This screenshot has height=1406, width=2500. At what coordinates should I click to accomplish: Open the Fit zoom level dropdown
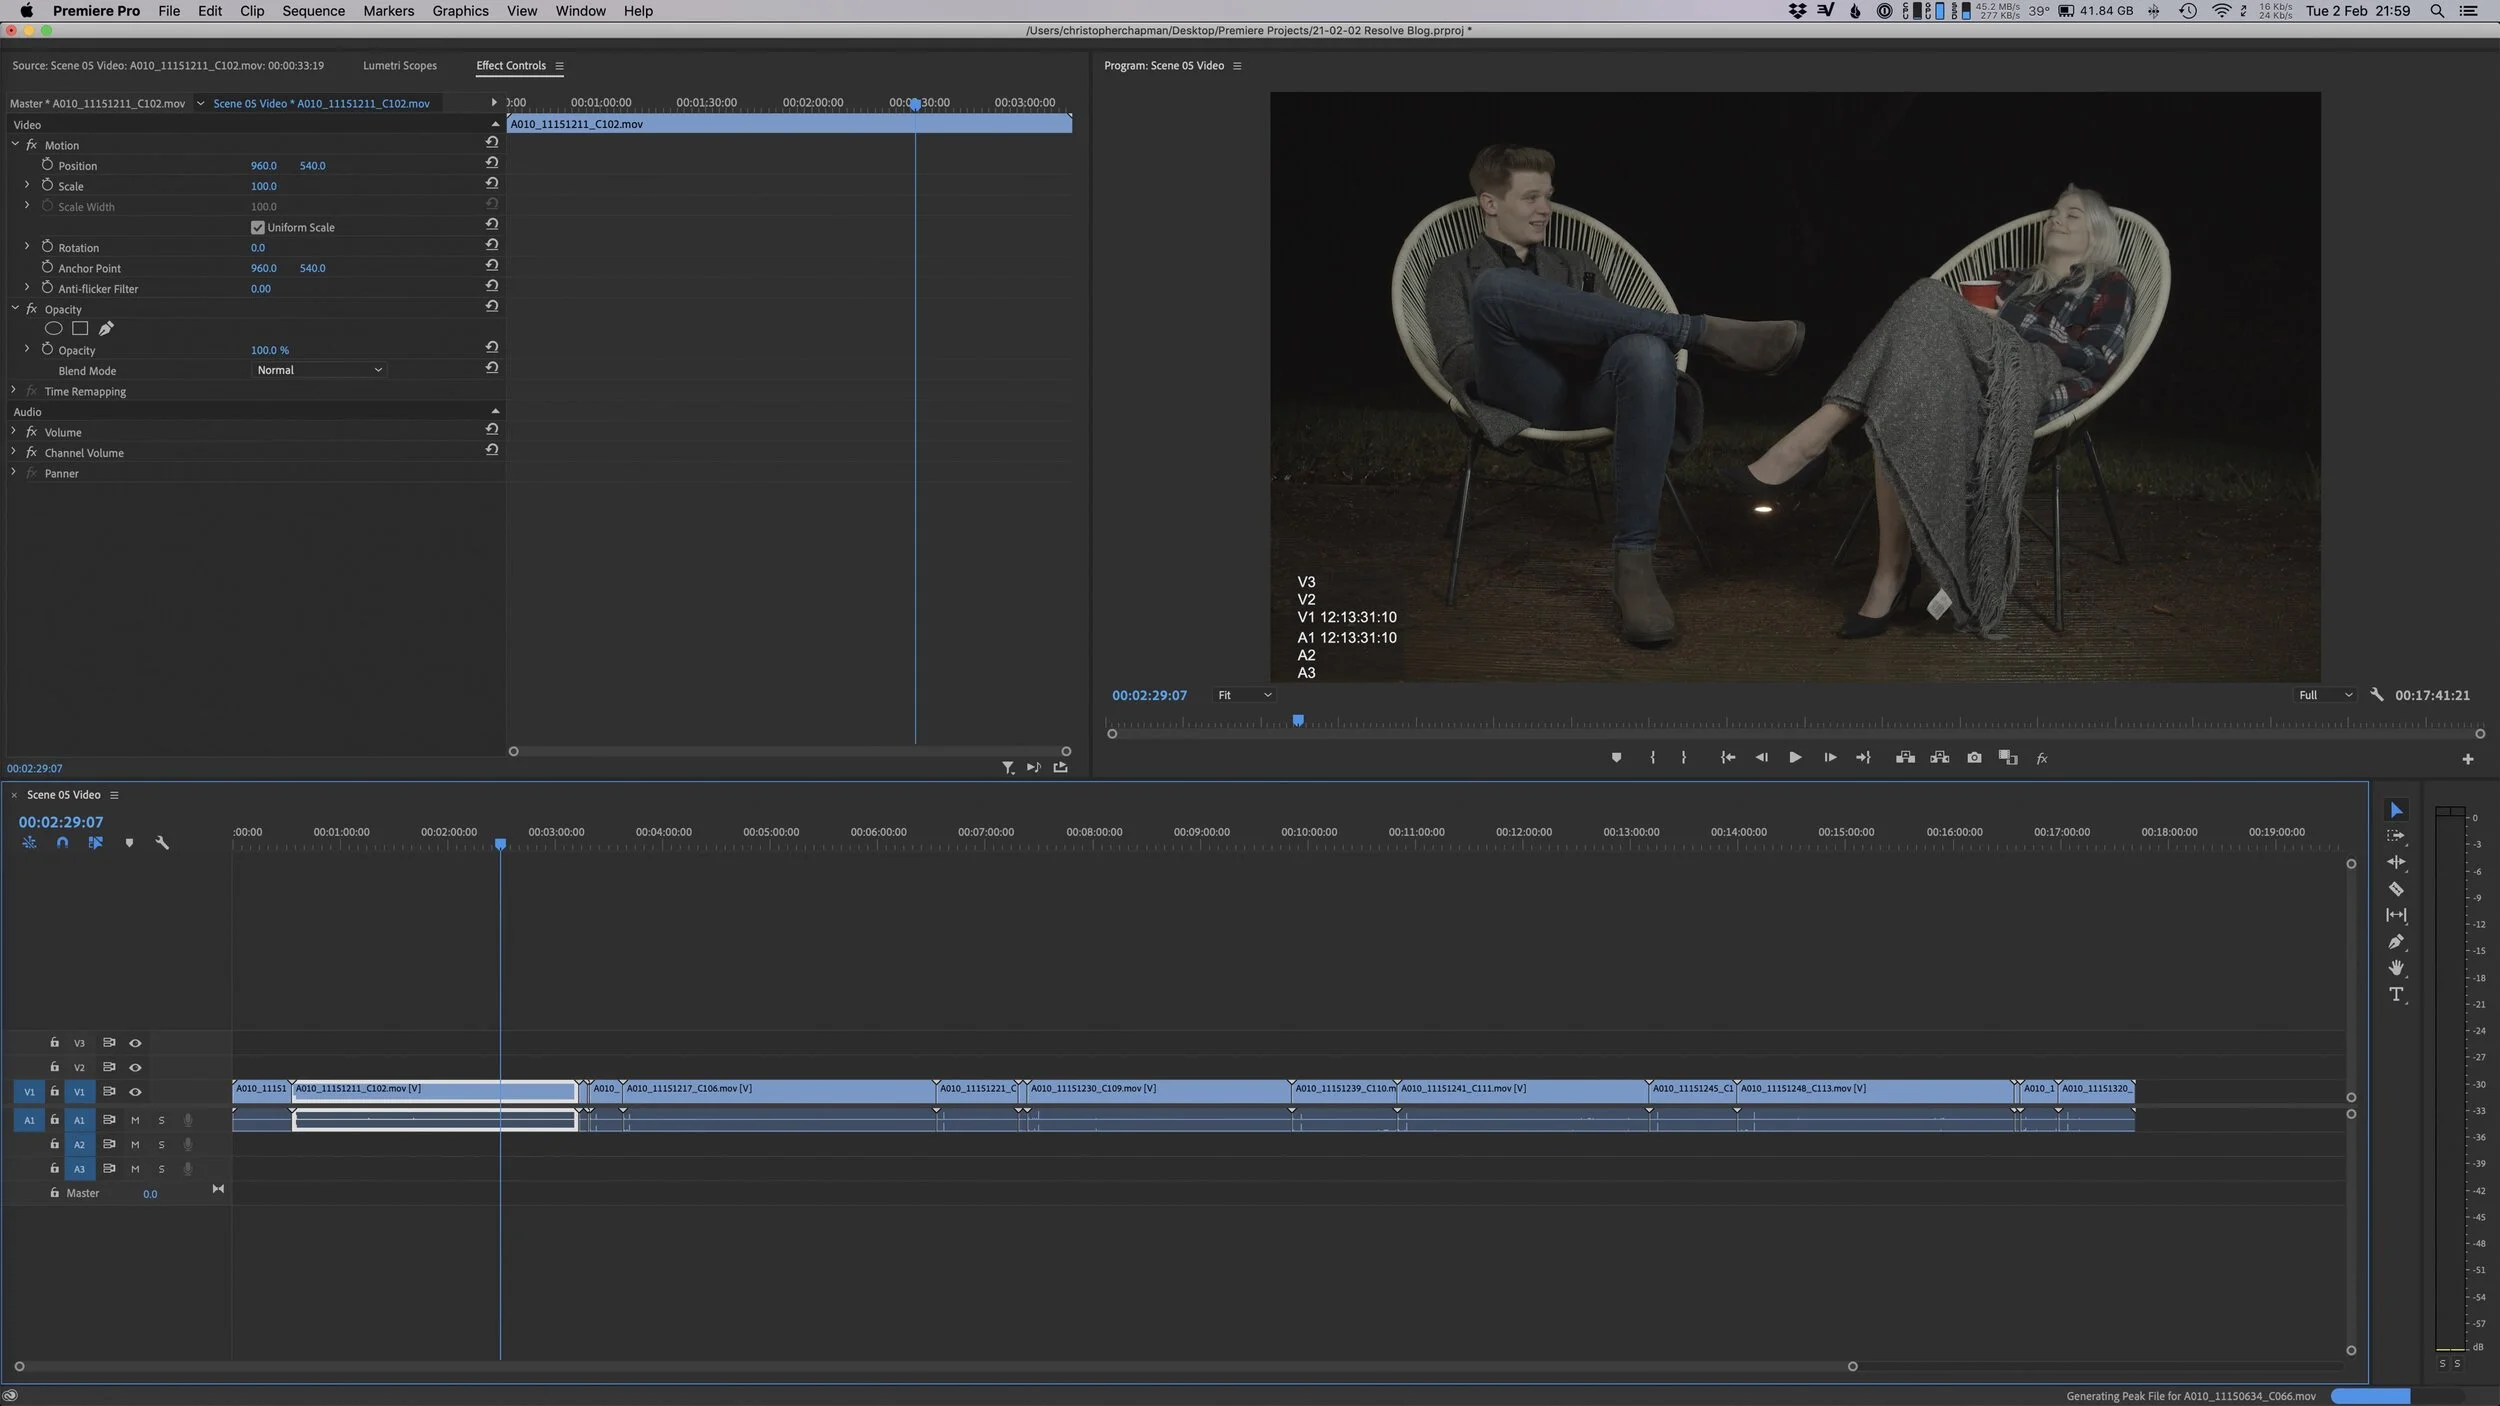1243,695
